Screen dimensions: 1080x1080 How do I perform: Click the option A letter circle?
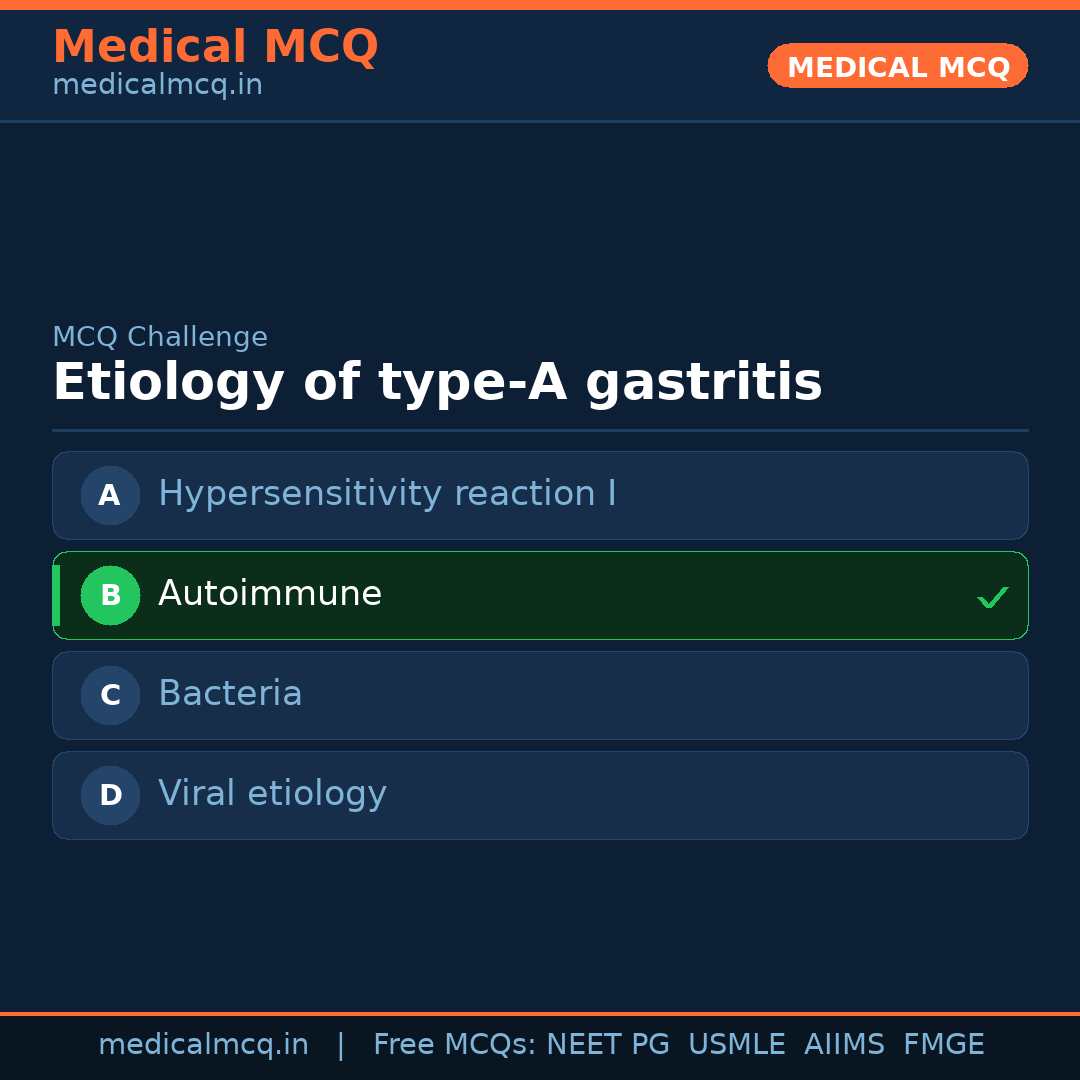(x=110, y=495)
